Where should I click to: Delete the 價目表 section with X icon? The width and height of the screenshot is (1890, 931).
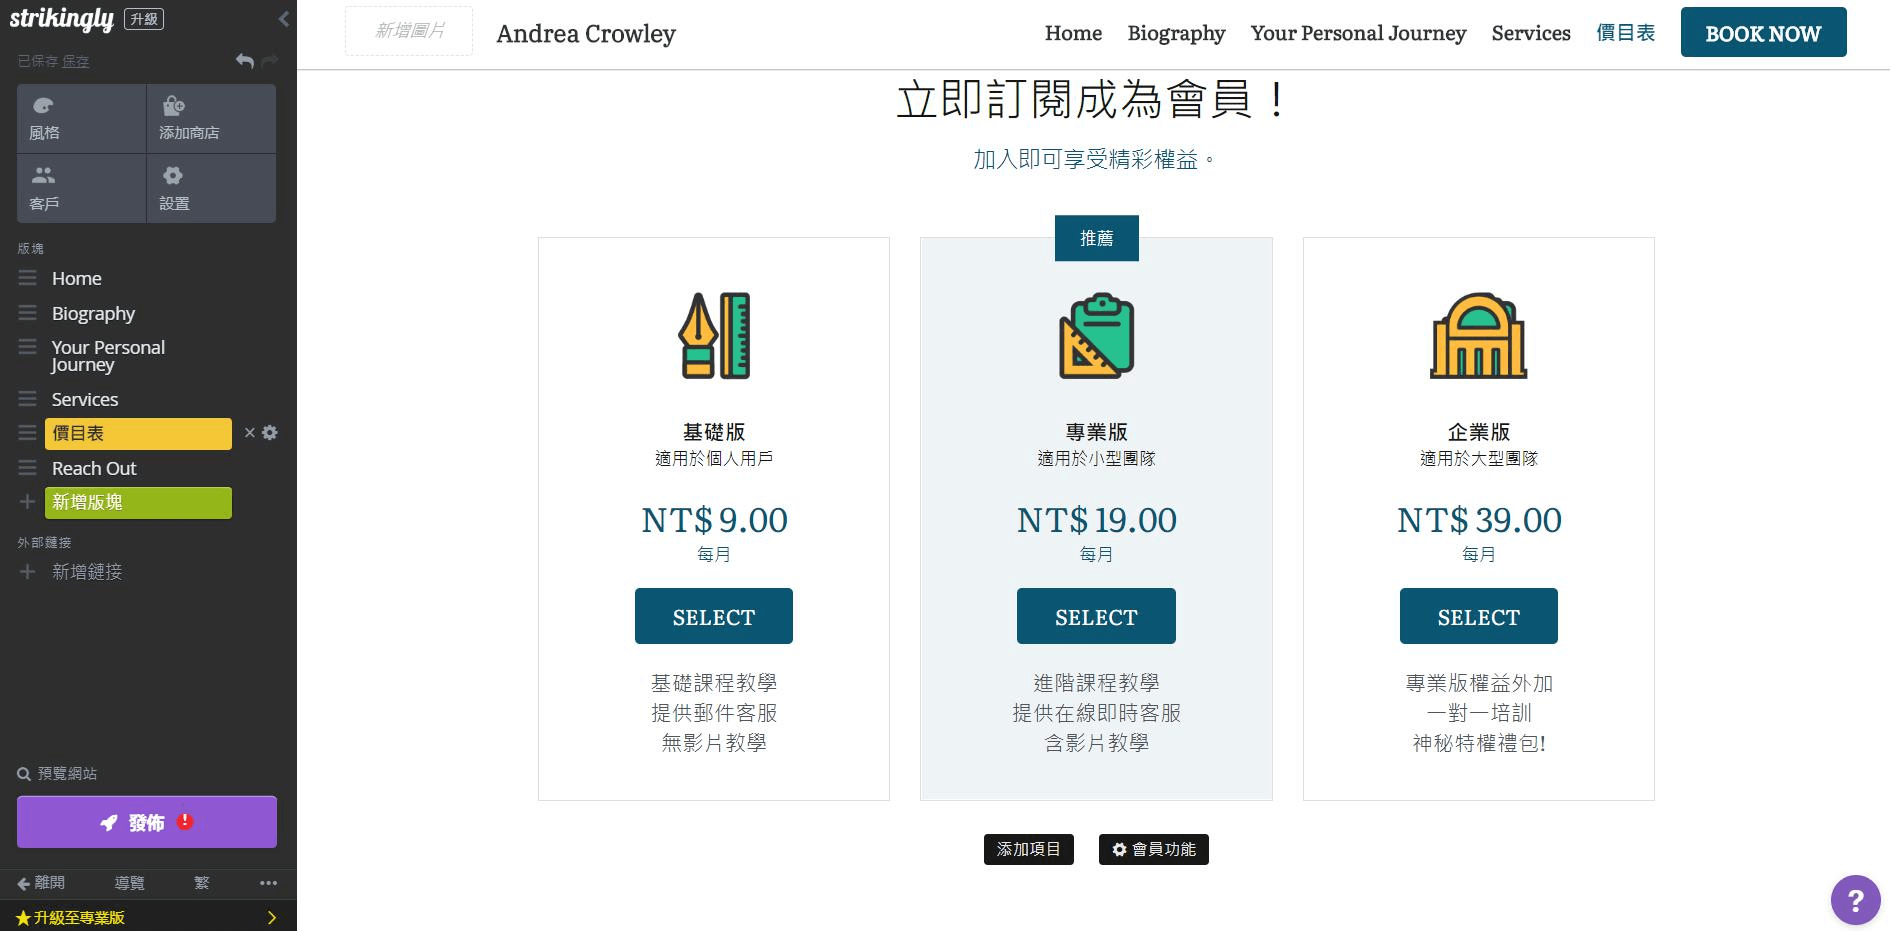[250, 433]
